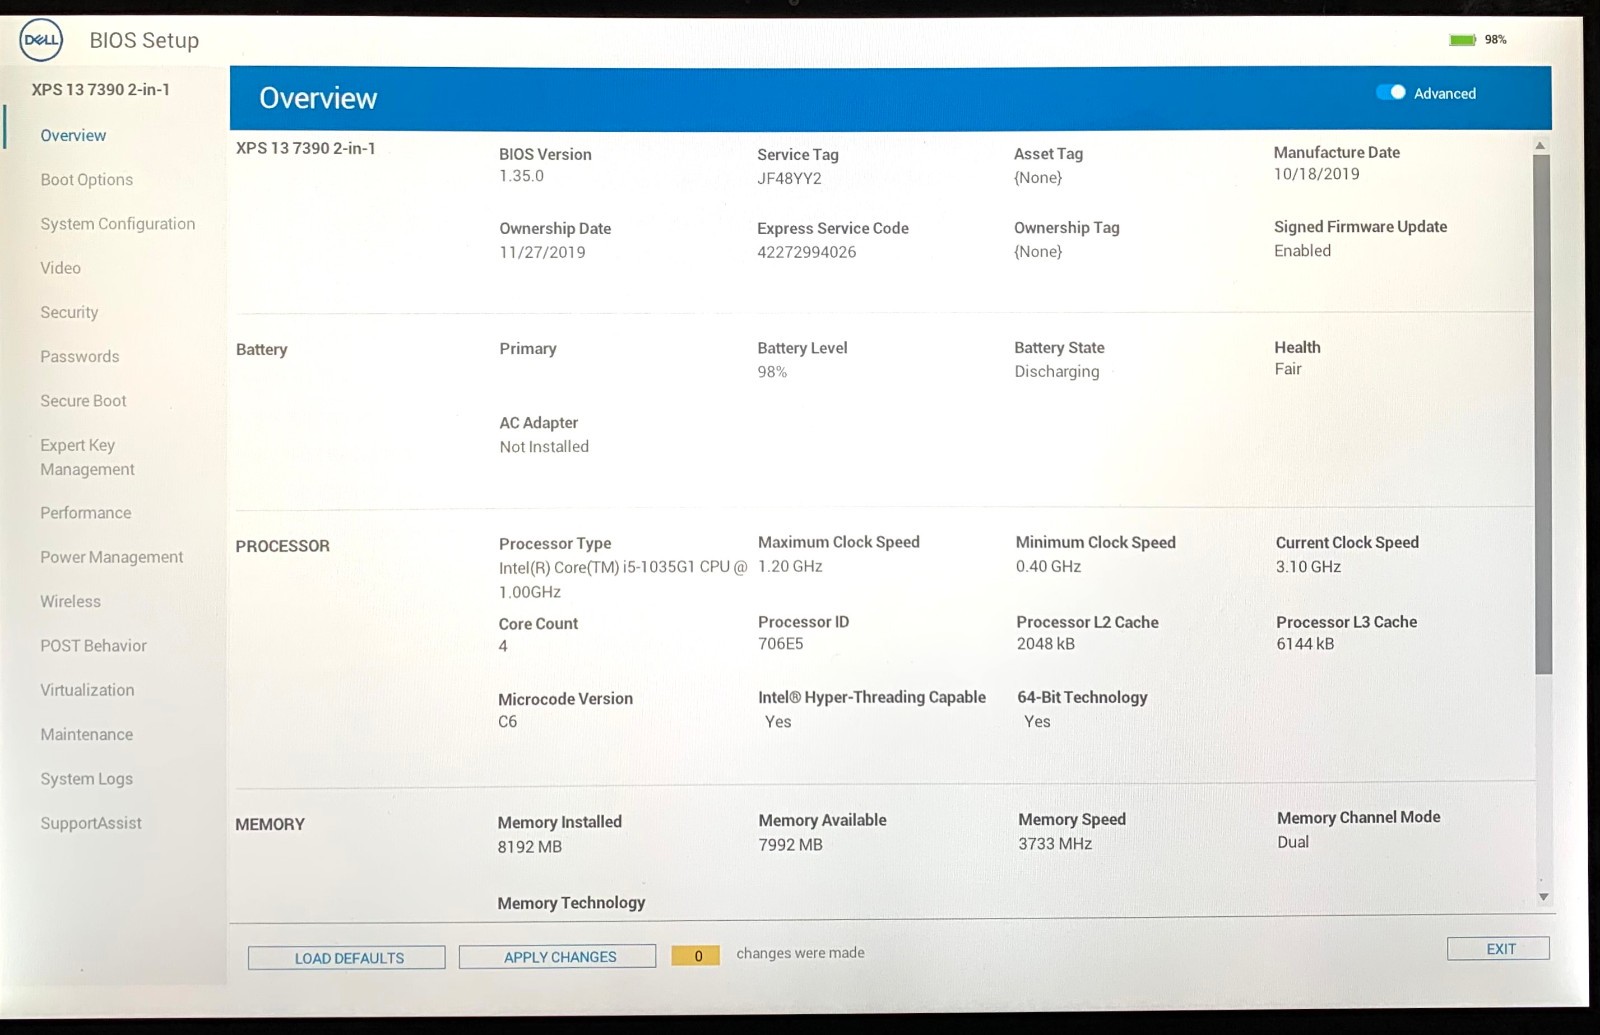Click the scrollbar up arrow
1600x1035 pixels.
point(1541,146)
